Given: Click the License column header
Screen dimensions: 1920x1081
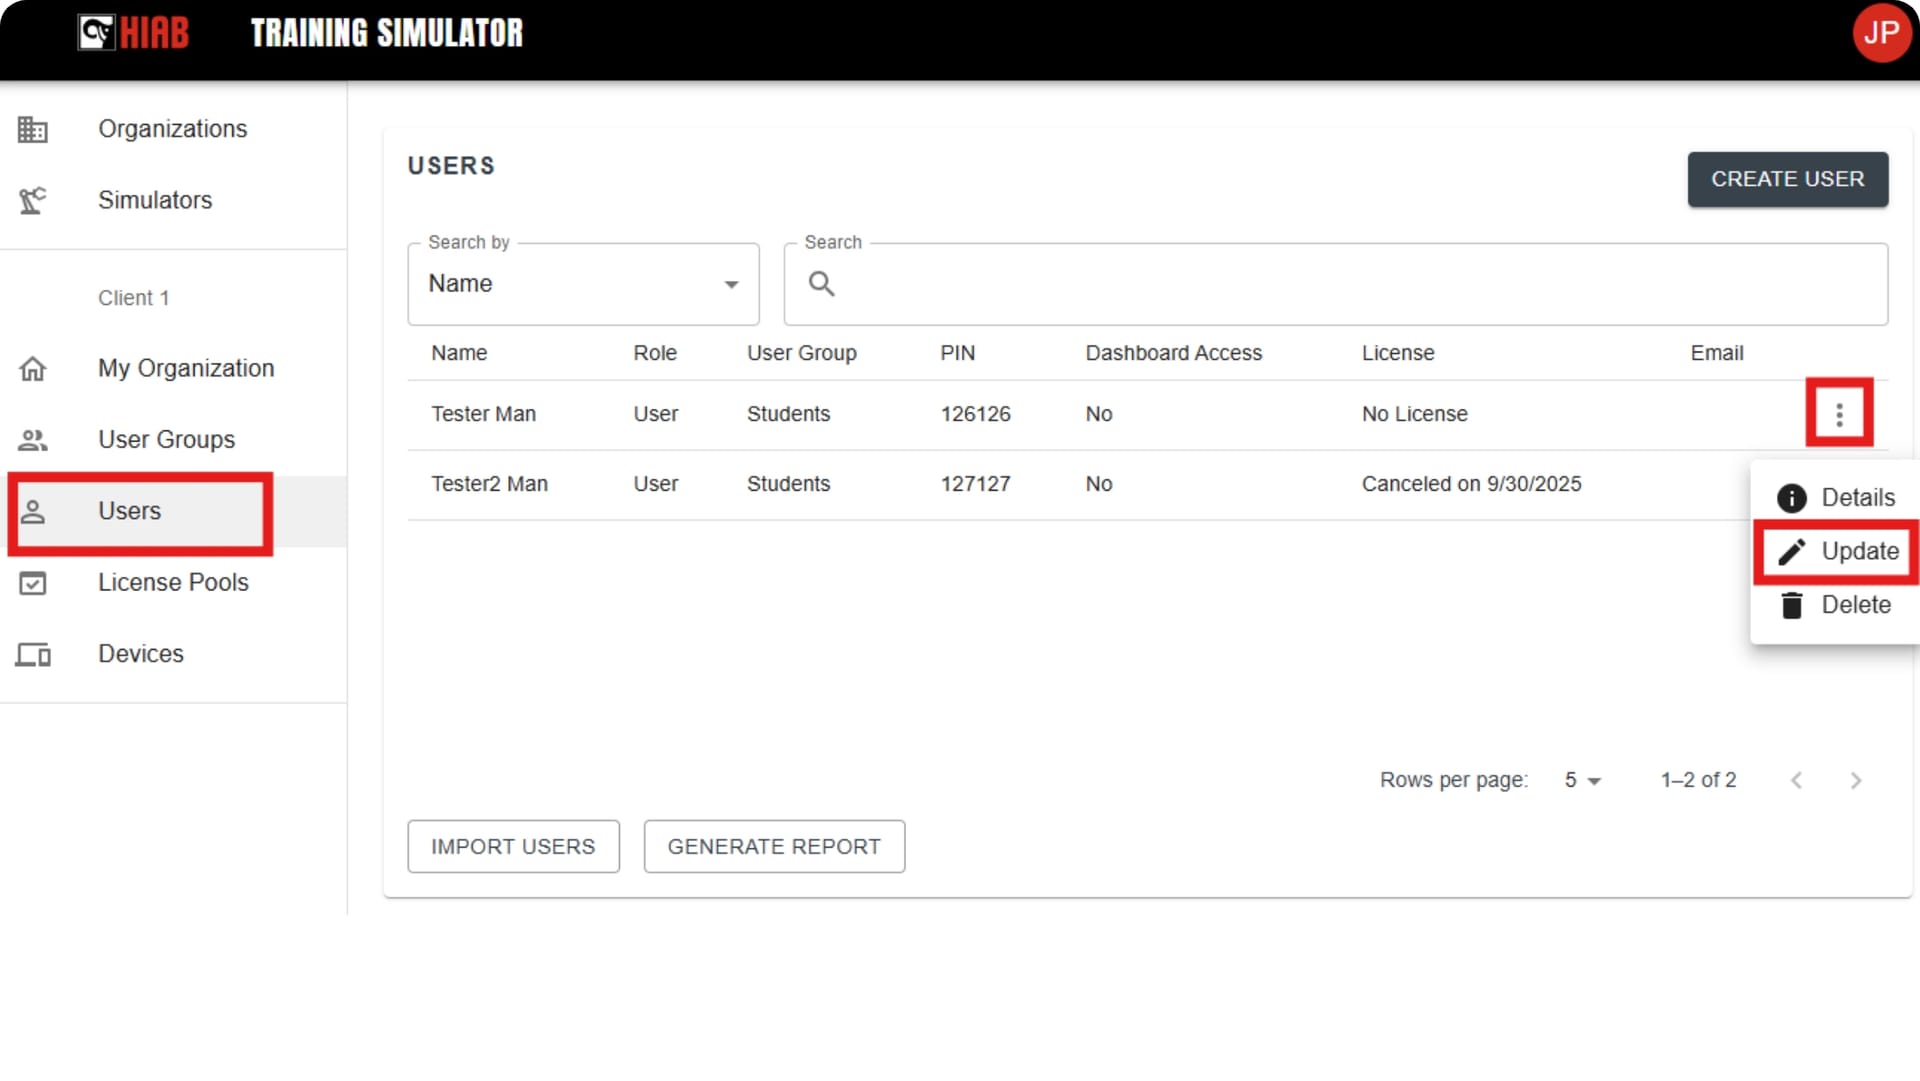Looking at the screenshot, I should pos(1397,353).
